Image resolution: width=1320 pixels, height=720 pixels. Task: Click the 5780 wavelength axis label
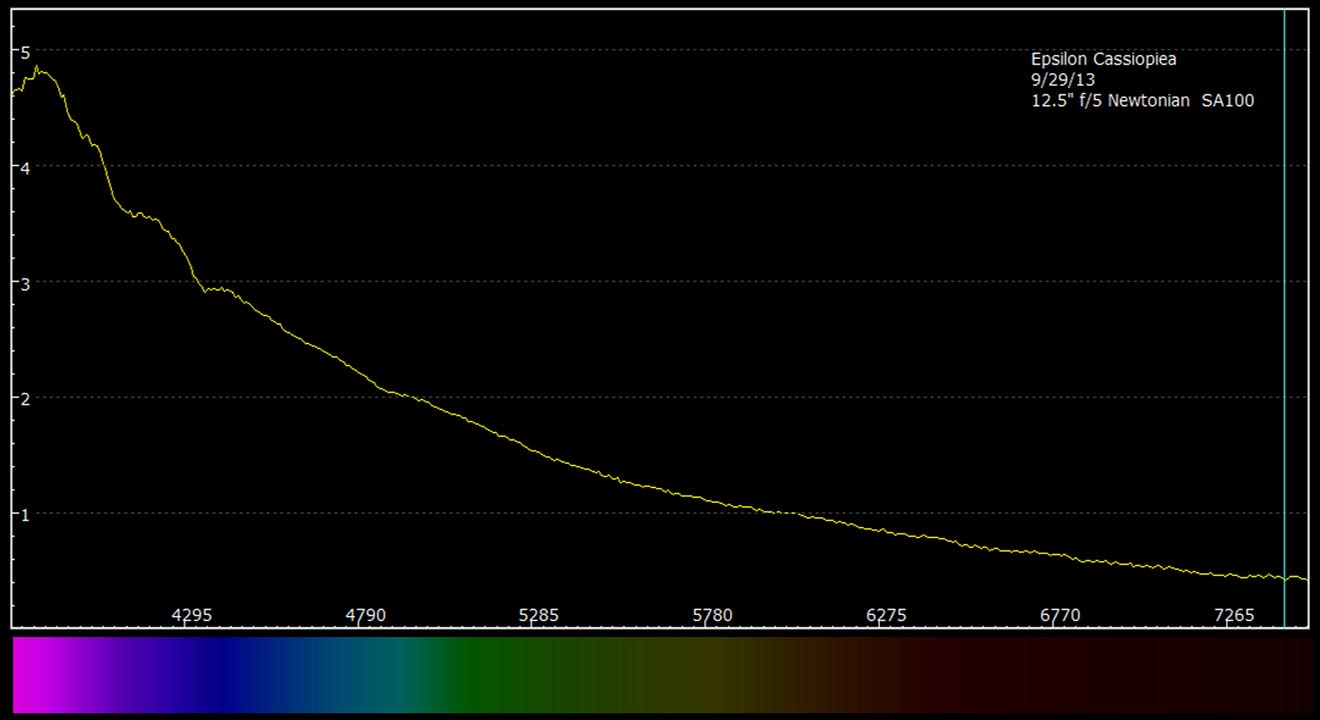click(x=713, y=615)
